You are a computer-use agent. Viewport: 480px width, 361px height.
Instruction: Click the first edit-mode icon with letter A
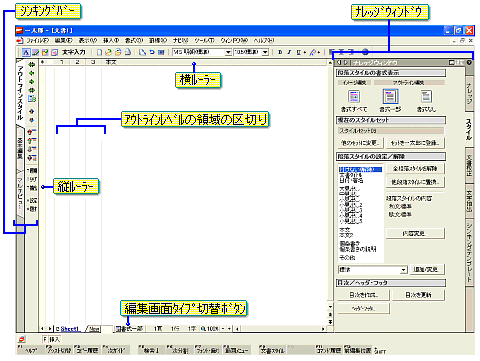coord(26,52)
